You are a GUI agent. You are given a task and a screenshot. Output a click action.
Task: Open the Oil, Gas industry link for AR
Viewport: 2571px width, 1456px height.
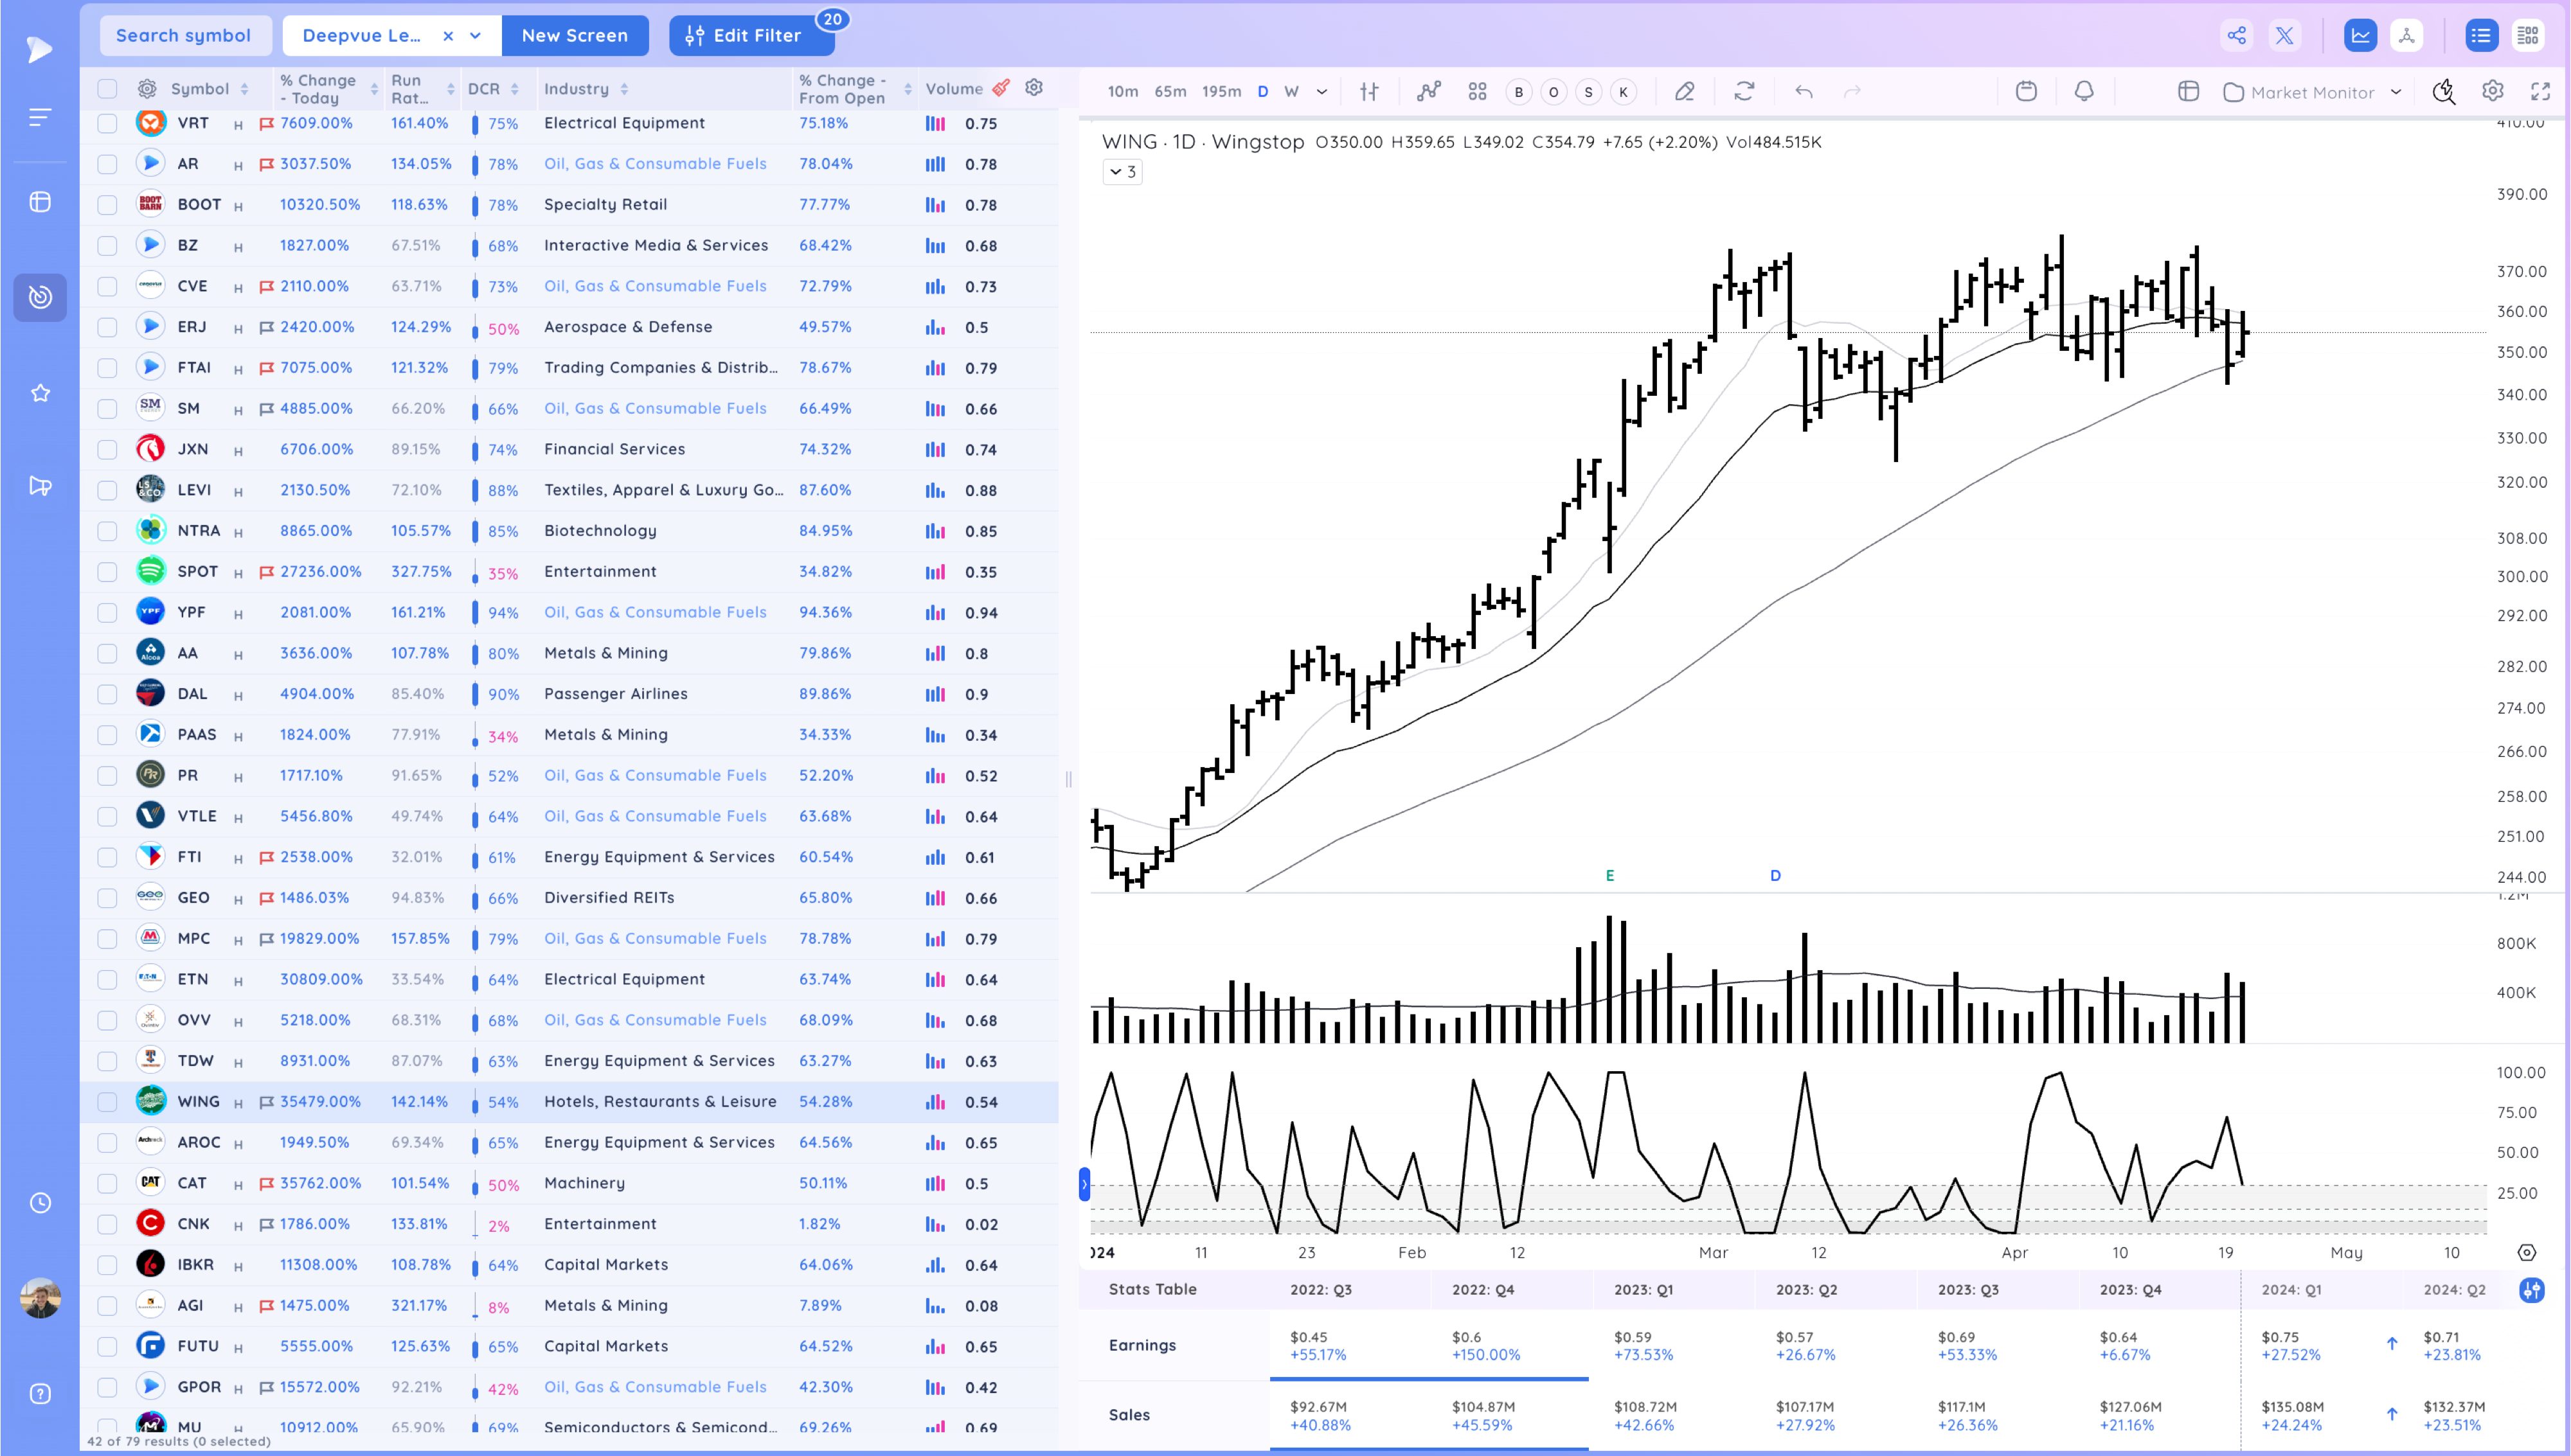coord(655,164)
